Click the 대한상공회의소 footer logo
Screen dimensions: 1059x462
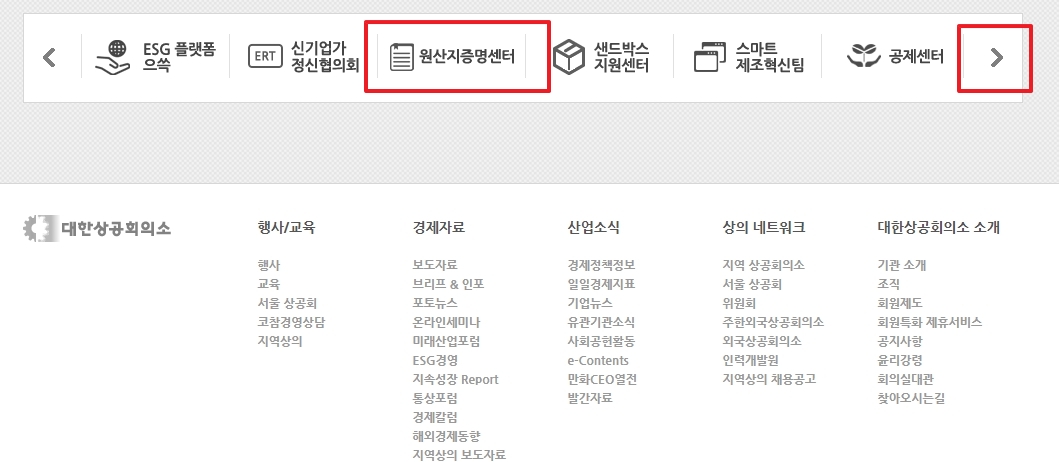point(97,228)
